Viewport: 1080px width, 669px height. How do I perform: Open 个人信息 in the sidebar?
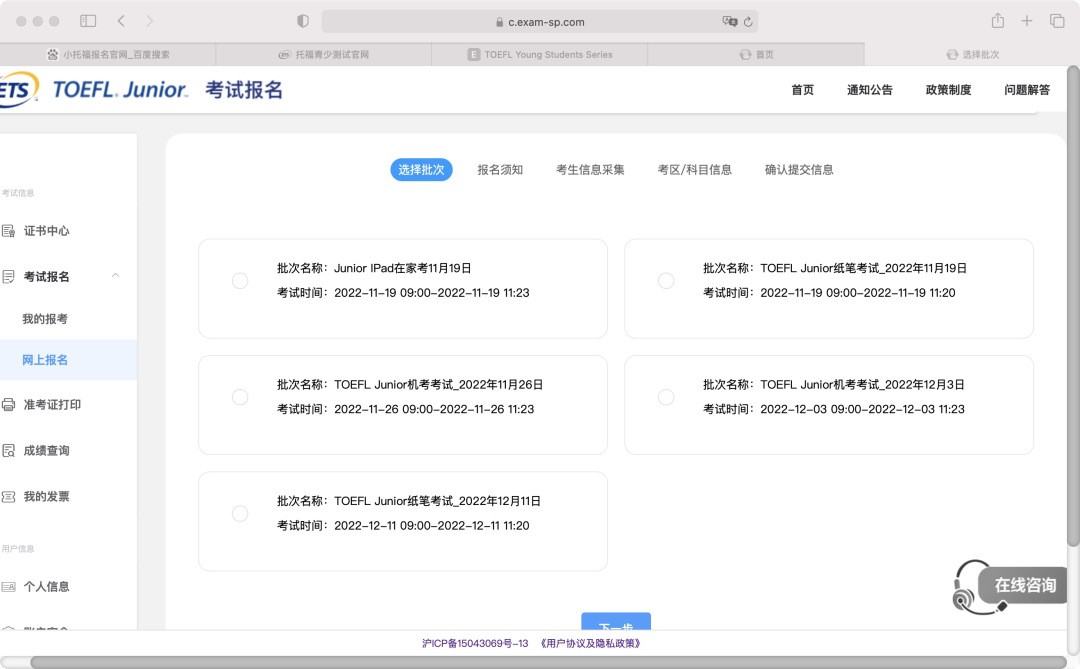coord(46,587)
